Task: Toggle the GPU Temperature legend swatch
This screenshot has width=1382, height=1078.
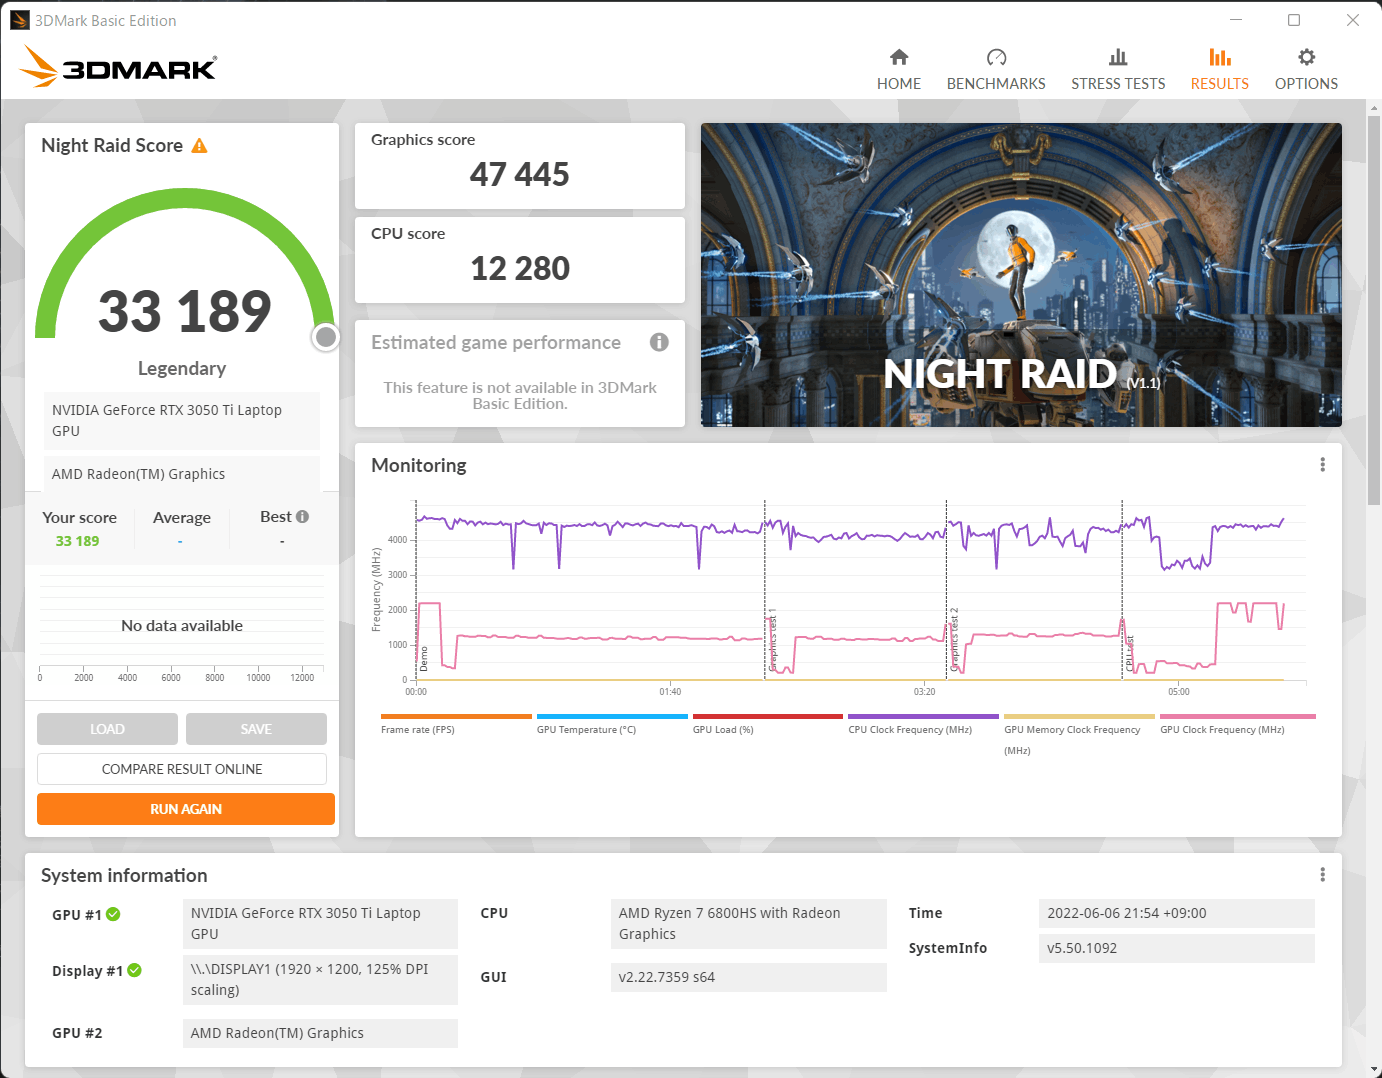Action: pyautogui.click(x=612, y=717)
